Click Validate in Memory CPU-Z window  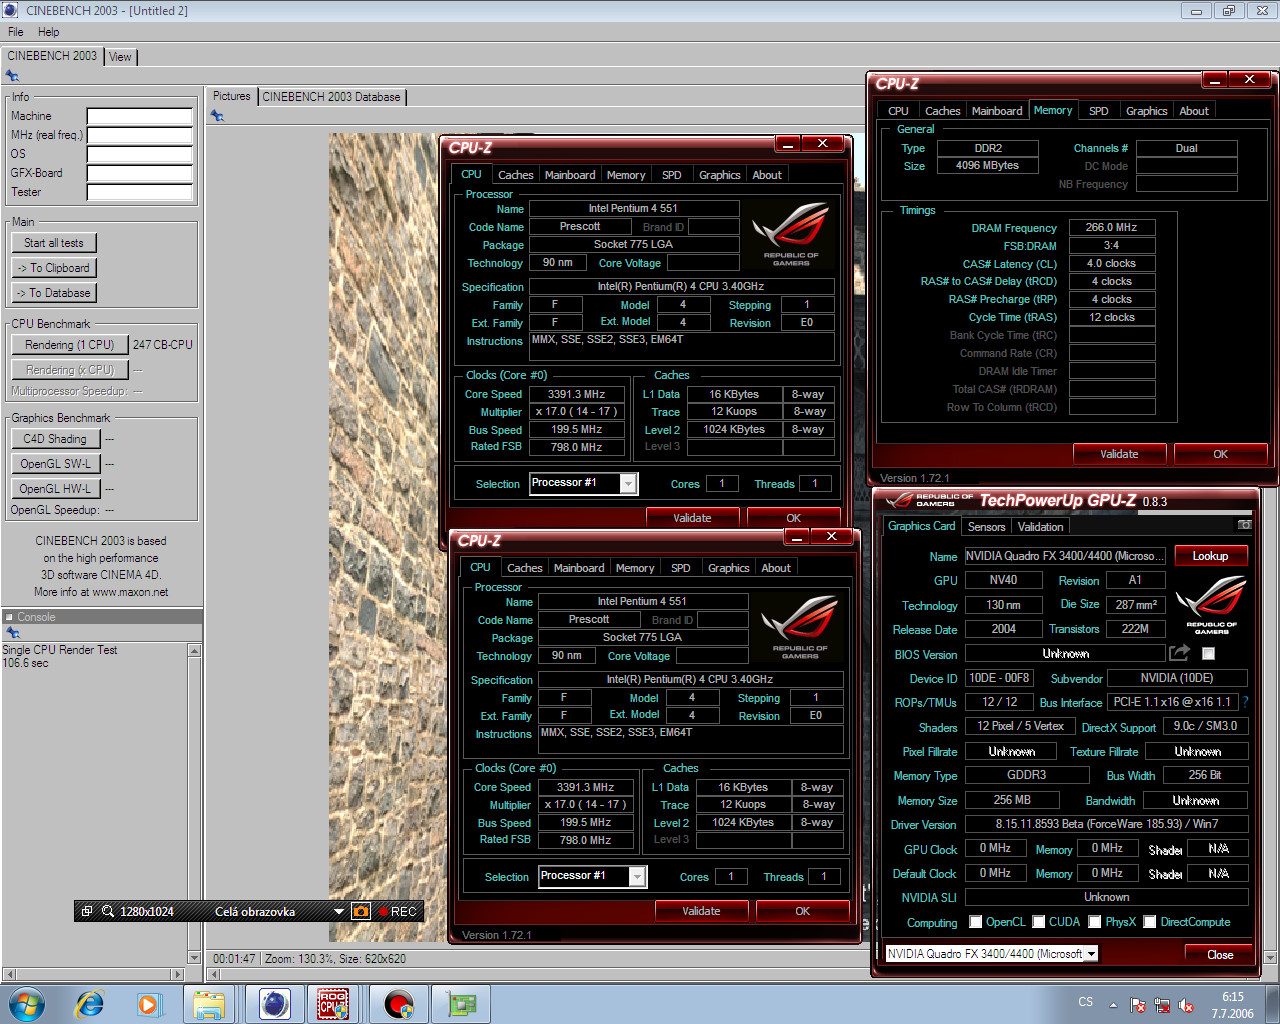(1119, 454)
